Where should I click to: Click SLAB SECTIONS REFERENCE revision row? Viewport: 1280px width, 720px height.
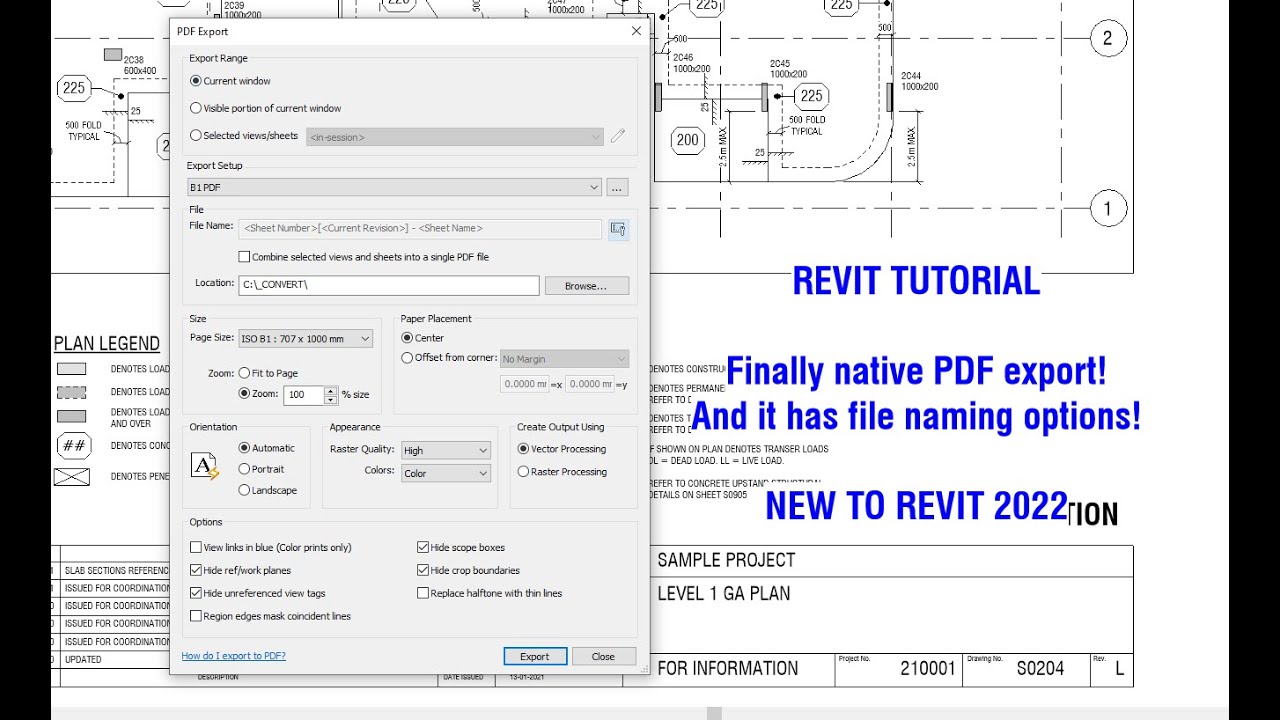coord(116,570)
